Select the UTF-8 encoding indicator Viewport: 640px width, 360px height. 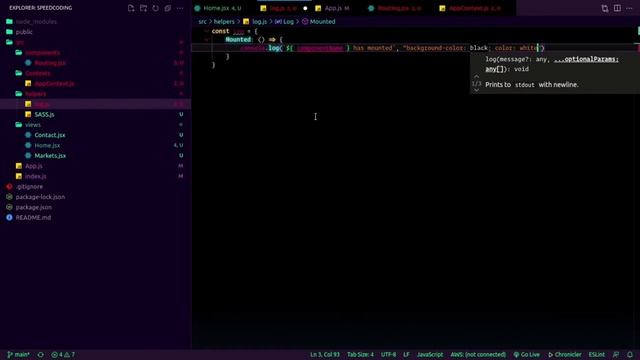pyautogui.click(x=388, y=355)
